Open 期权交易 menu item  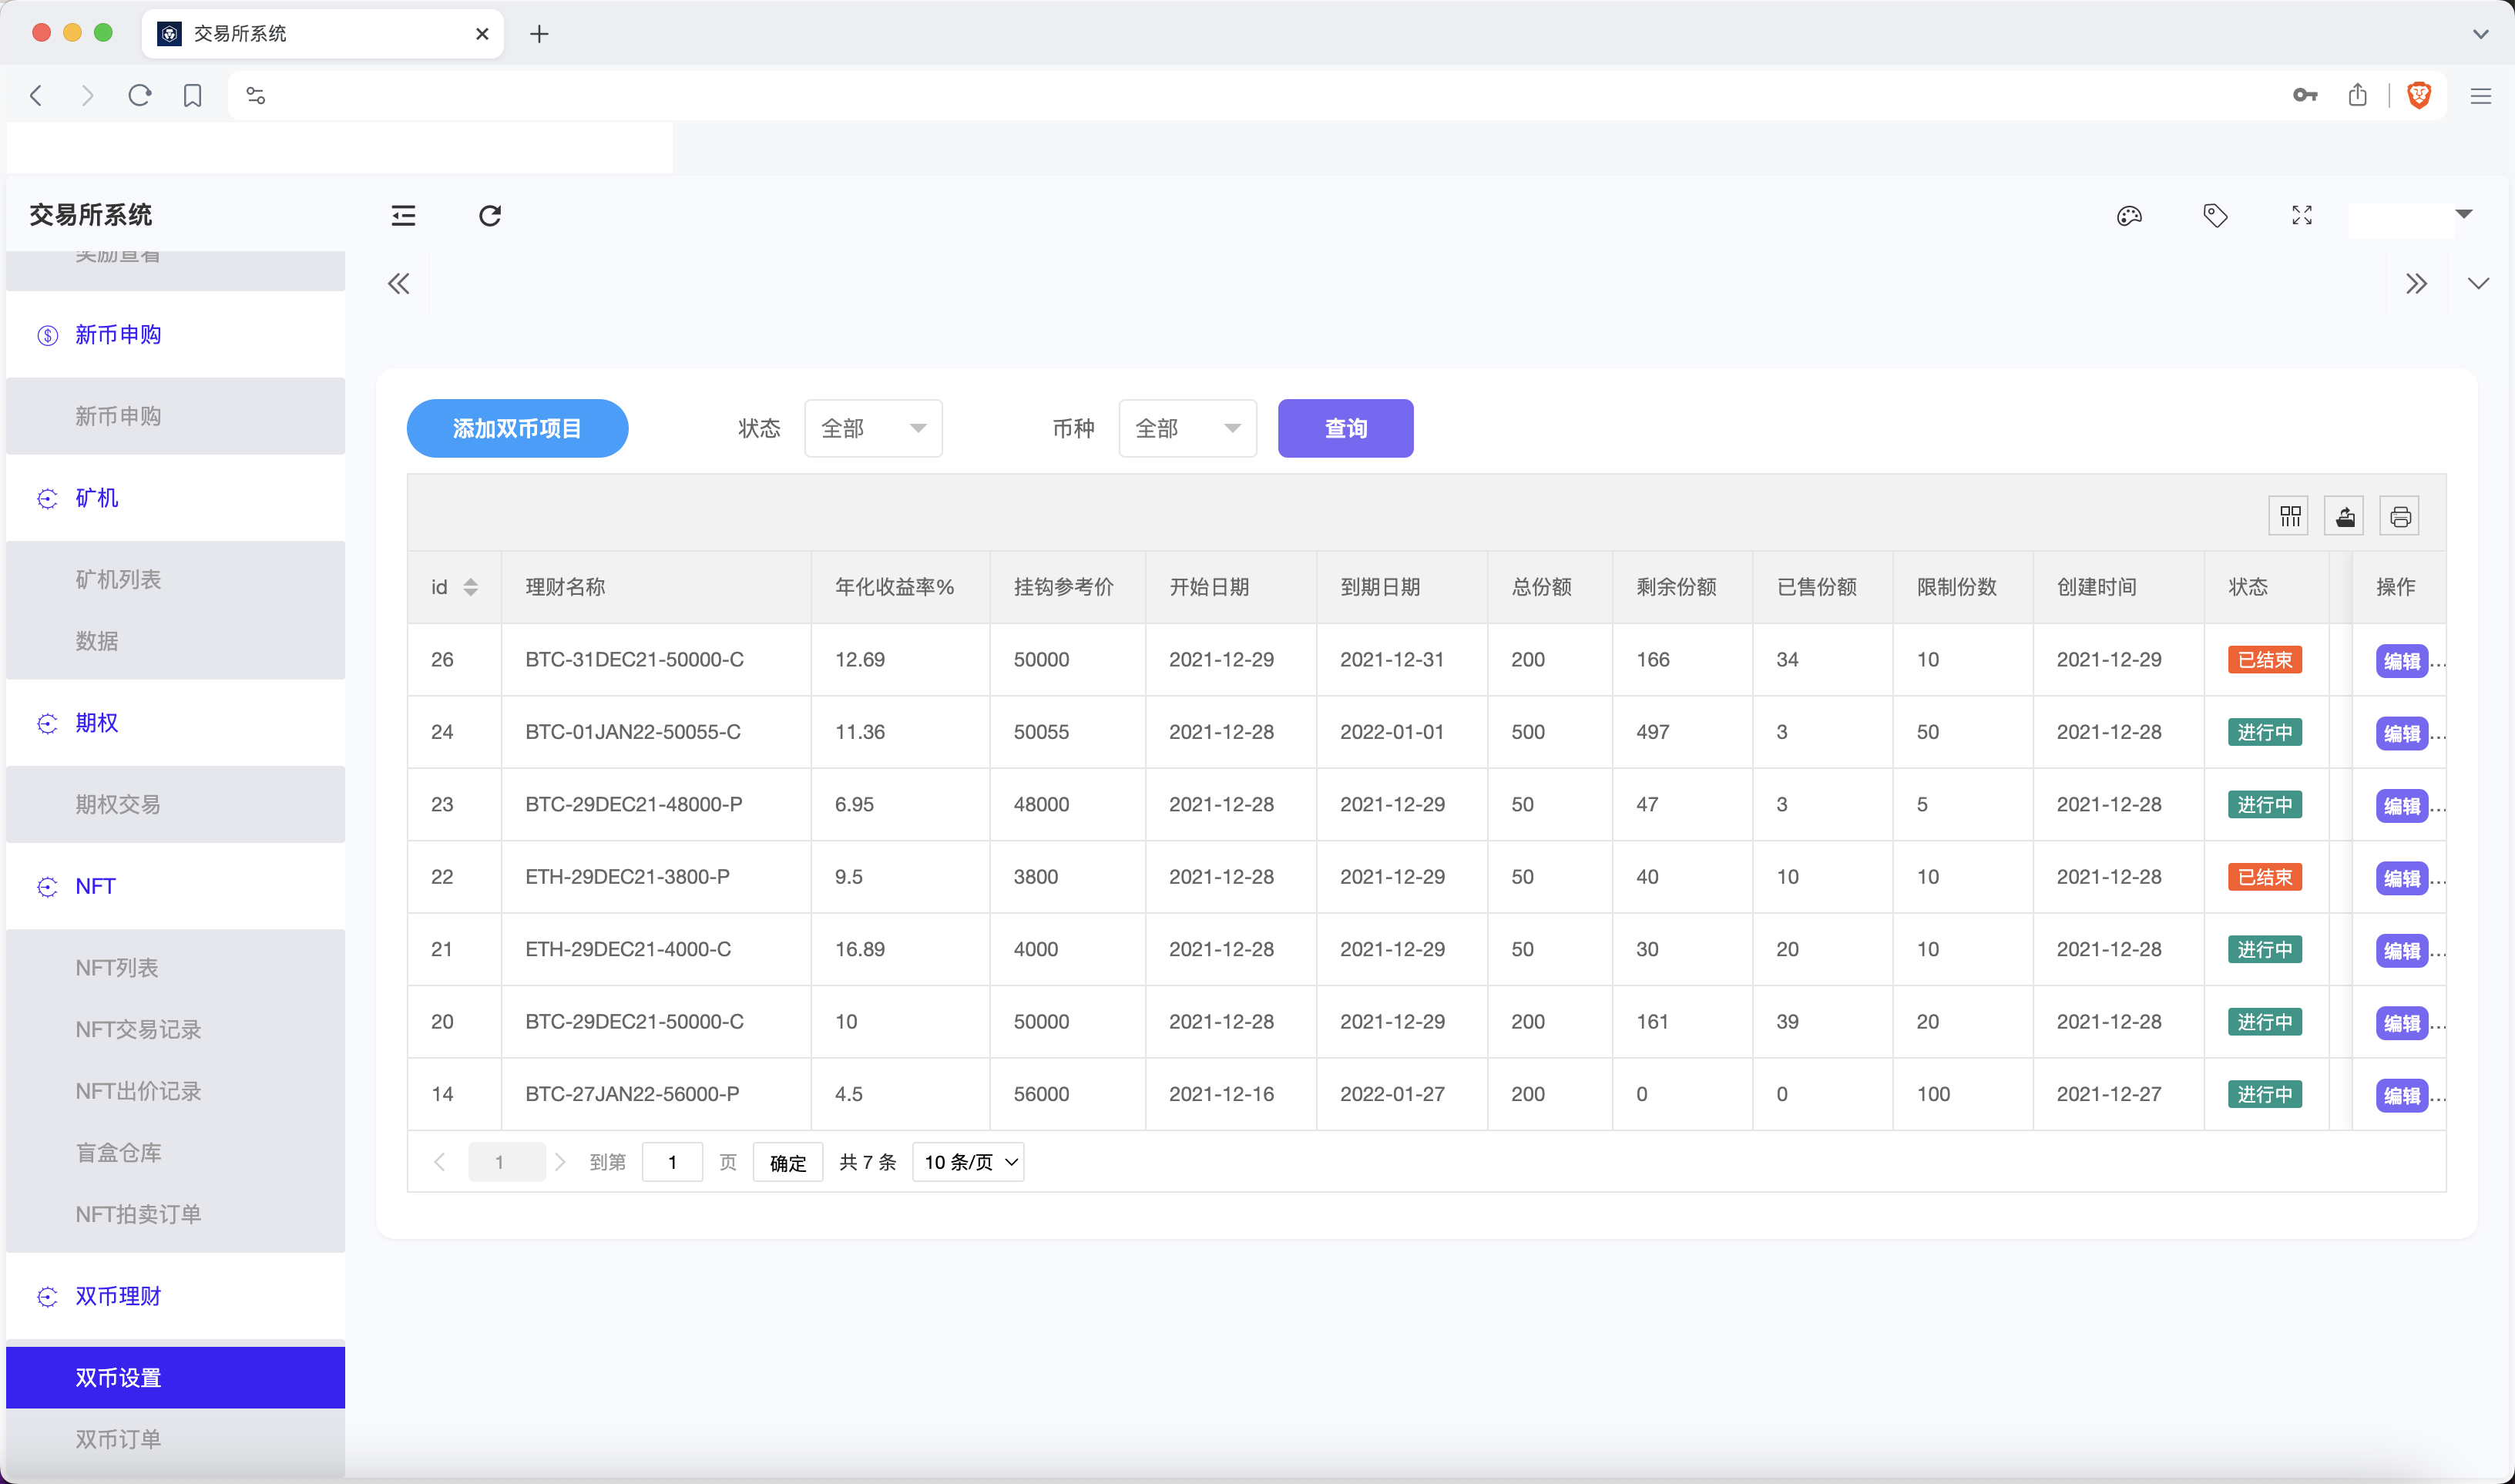point(175,805)
